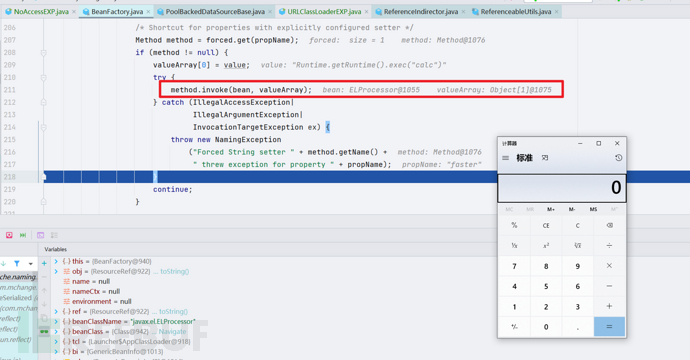Open the ReferenceableUtils.java tab
This screenshot has width=690, height=360.
(x=515, y=11)
